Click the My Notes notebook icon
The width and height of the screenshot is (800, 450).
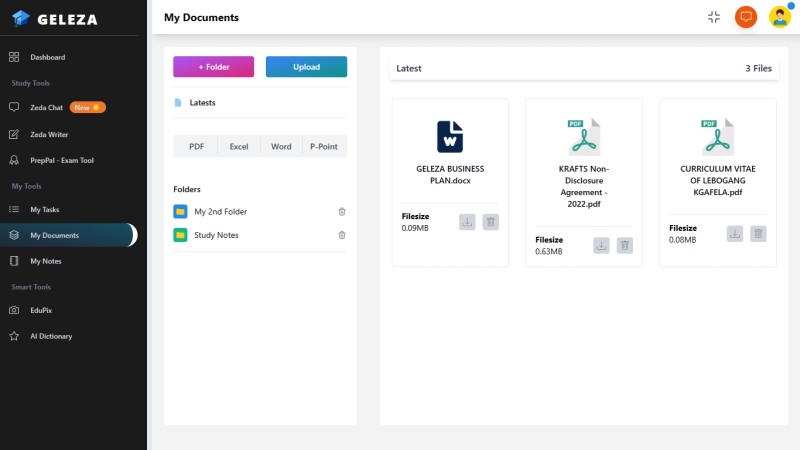14,261
